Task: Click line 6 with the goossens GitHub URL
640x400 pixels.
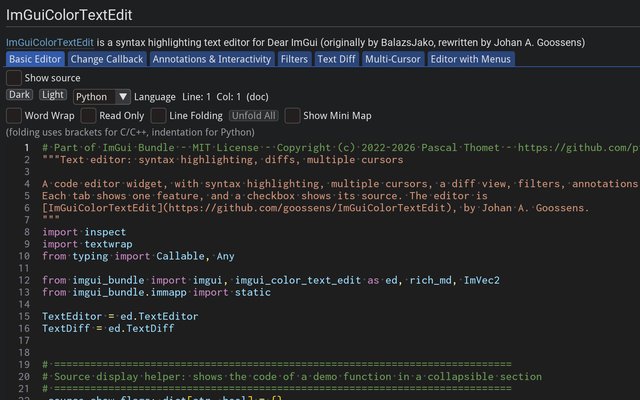Action: pos(316,208)
